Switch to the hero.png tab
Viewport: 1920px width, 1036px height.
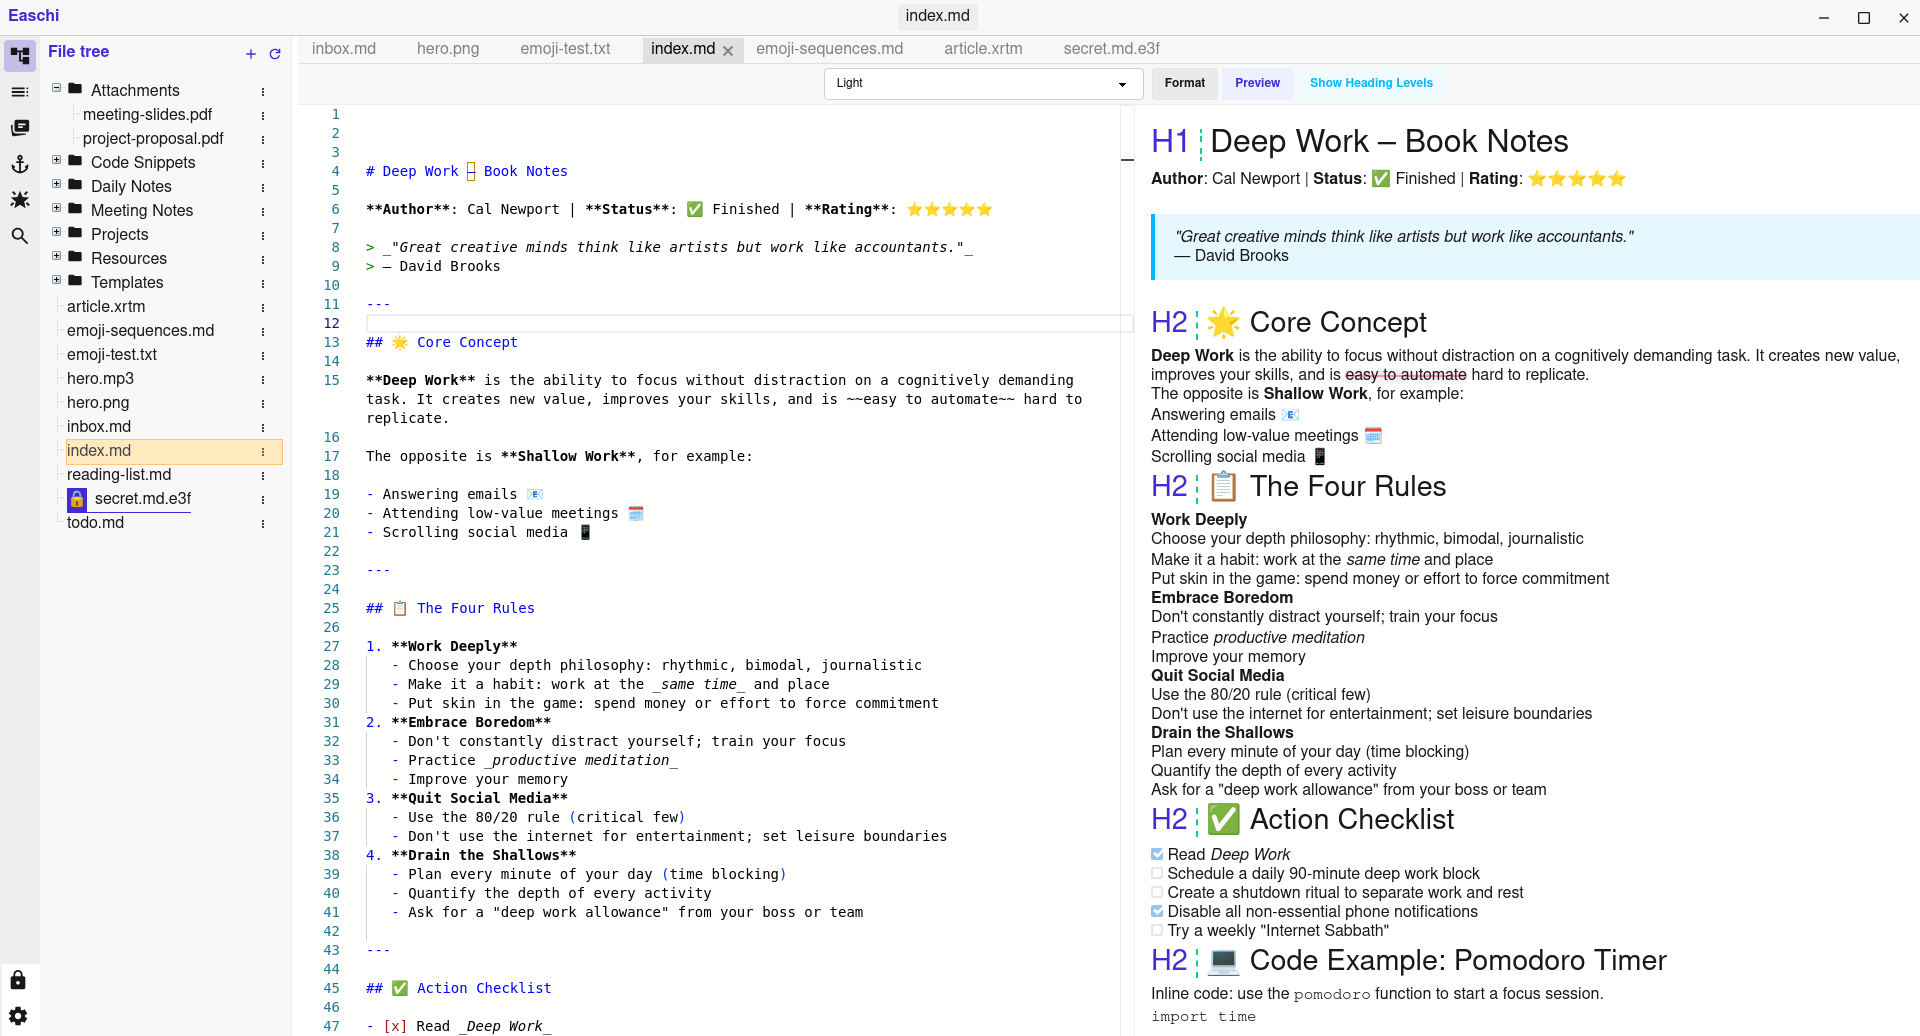coord(448,49)
